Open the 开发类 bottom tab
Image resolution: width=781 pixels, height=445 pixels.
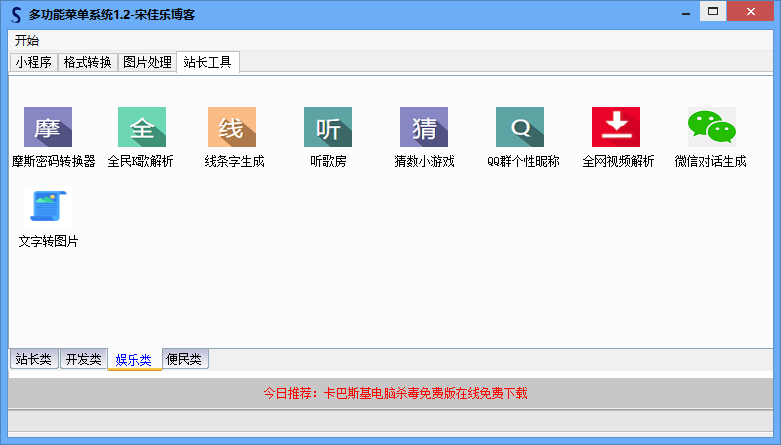tap(83, 360)
